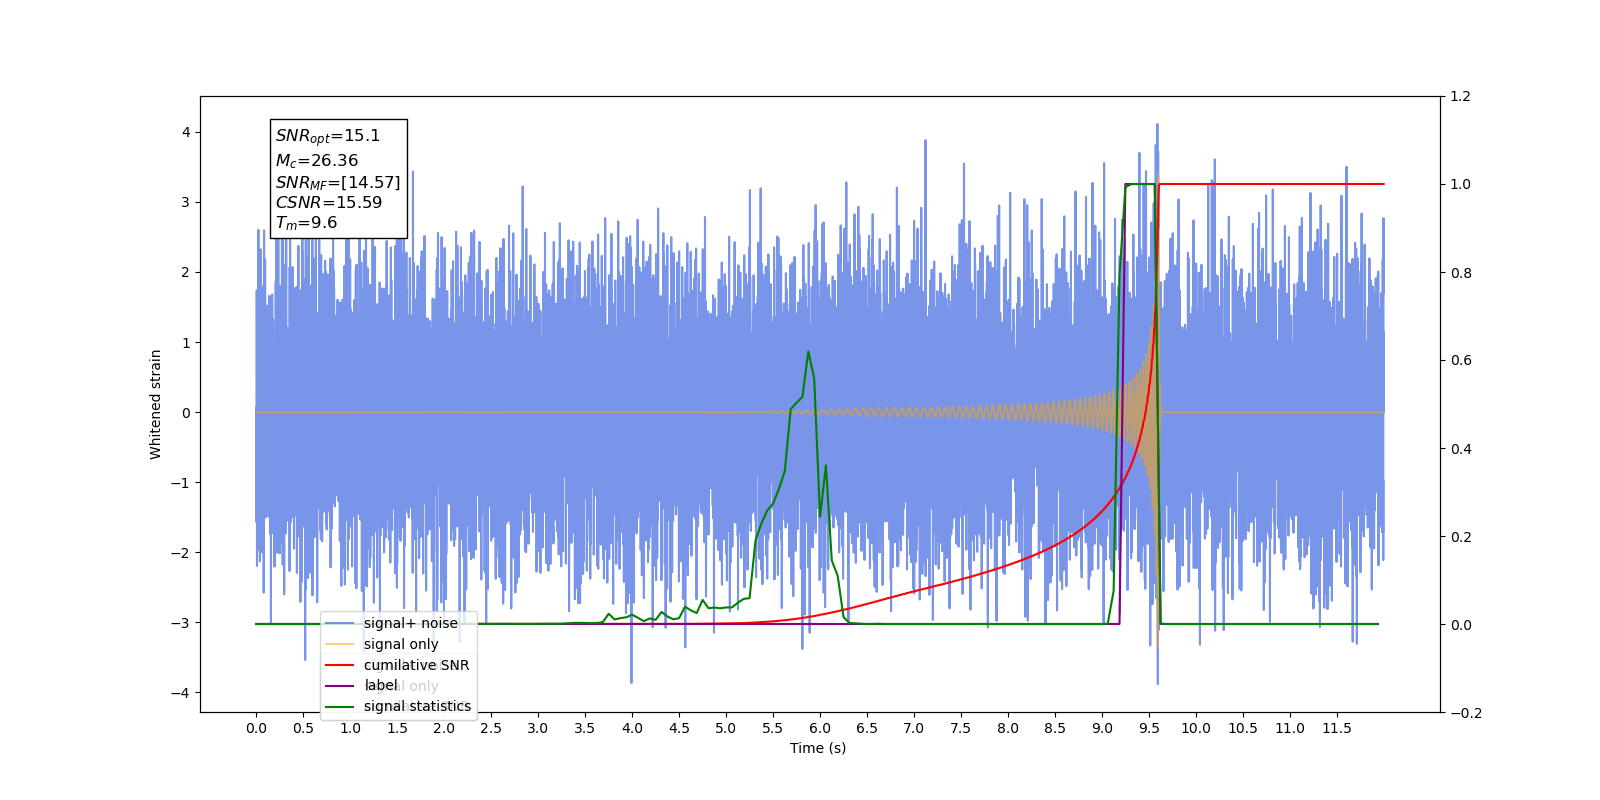
Task: Select the 'label' legend entry text
Action: pos(381,685)
